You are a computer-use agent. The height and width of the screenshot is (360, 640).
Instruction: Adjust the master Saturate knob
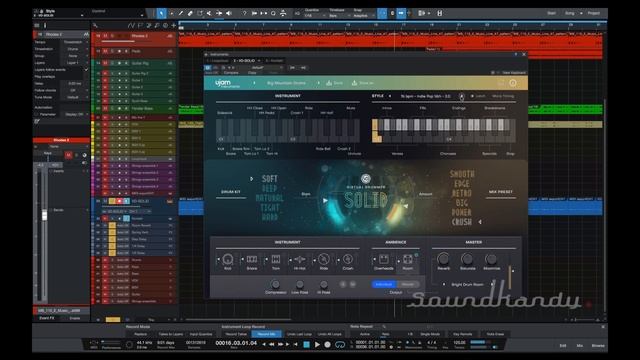tap(467, 259)
